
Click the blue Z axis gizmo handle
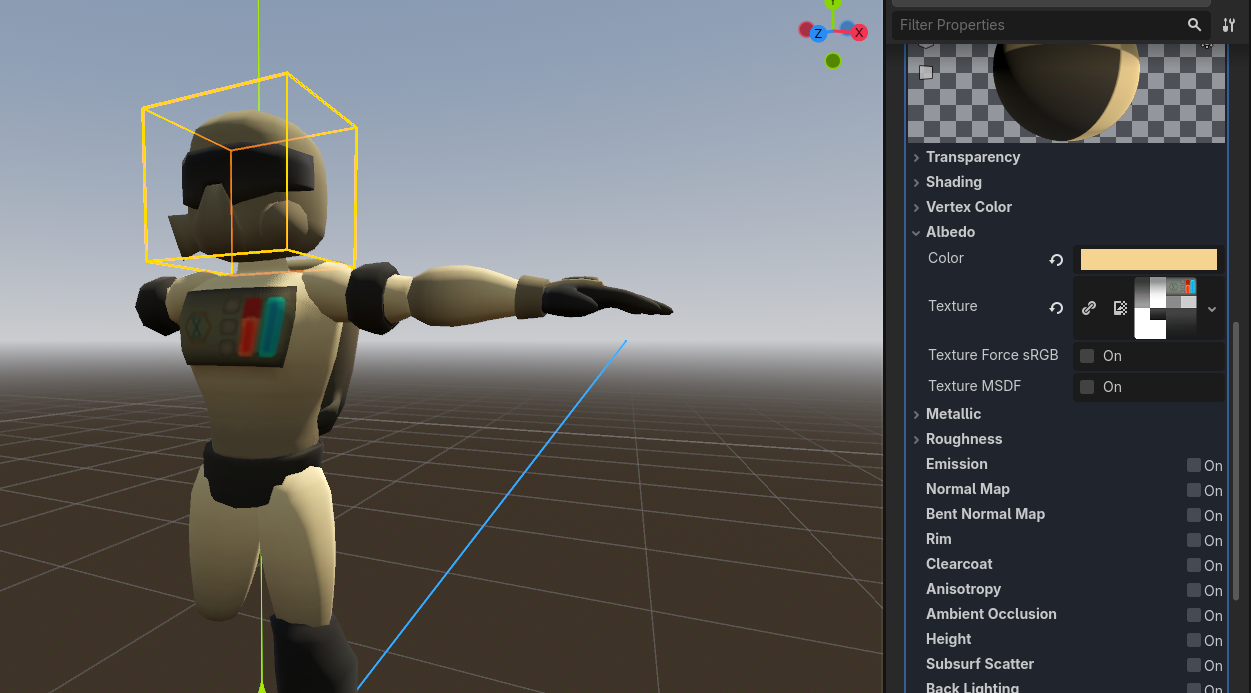[x=817, y=34]
